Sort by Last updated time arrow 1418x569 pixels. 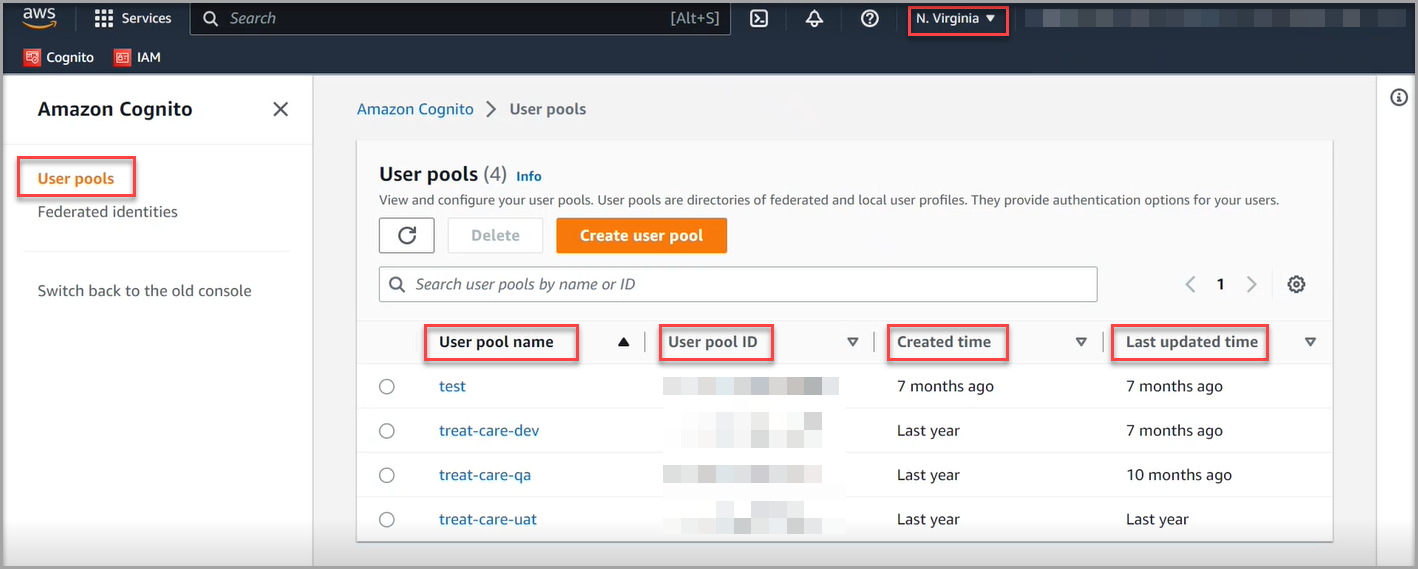tap(1310, 342)
